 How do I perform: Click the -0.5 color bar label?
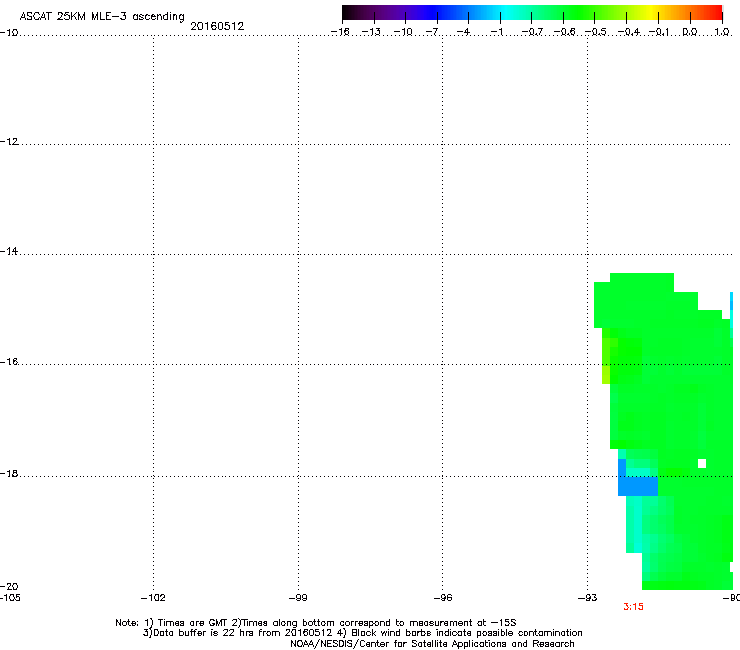(596, 32)
